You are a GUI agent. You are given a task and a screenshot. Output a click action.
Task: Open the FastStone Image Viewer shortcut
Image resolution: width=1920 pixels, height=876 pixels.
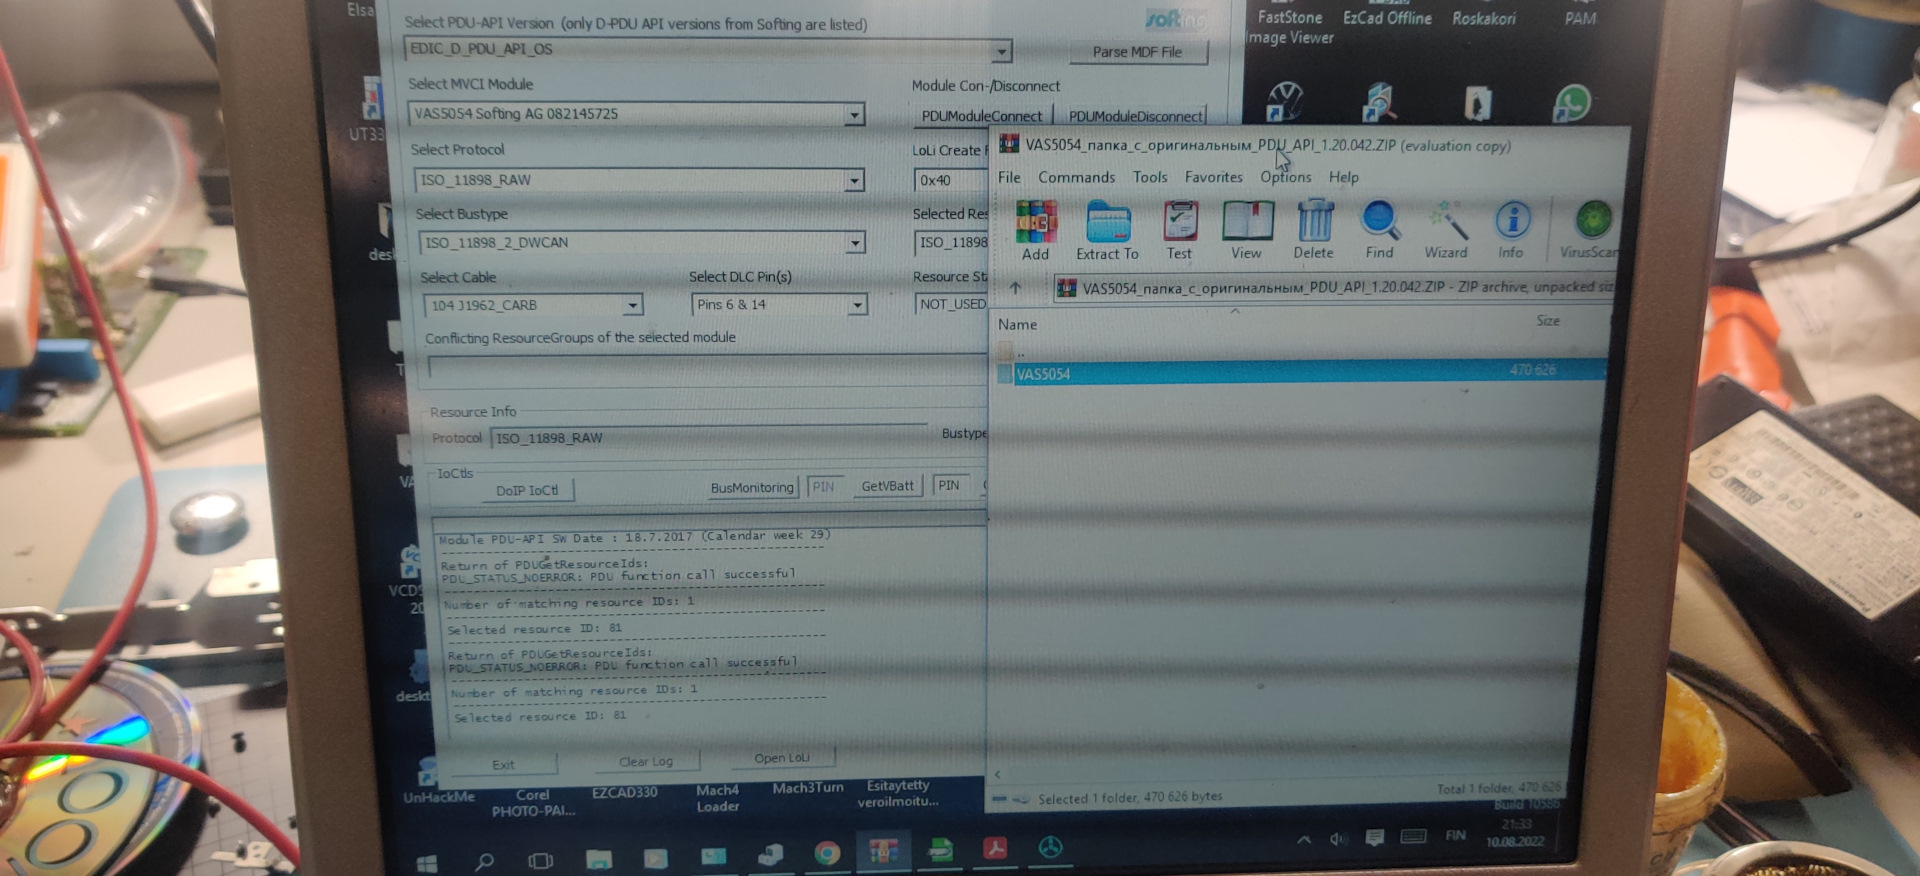(x=1290, y=27)
